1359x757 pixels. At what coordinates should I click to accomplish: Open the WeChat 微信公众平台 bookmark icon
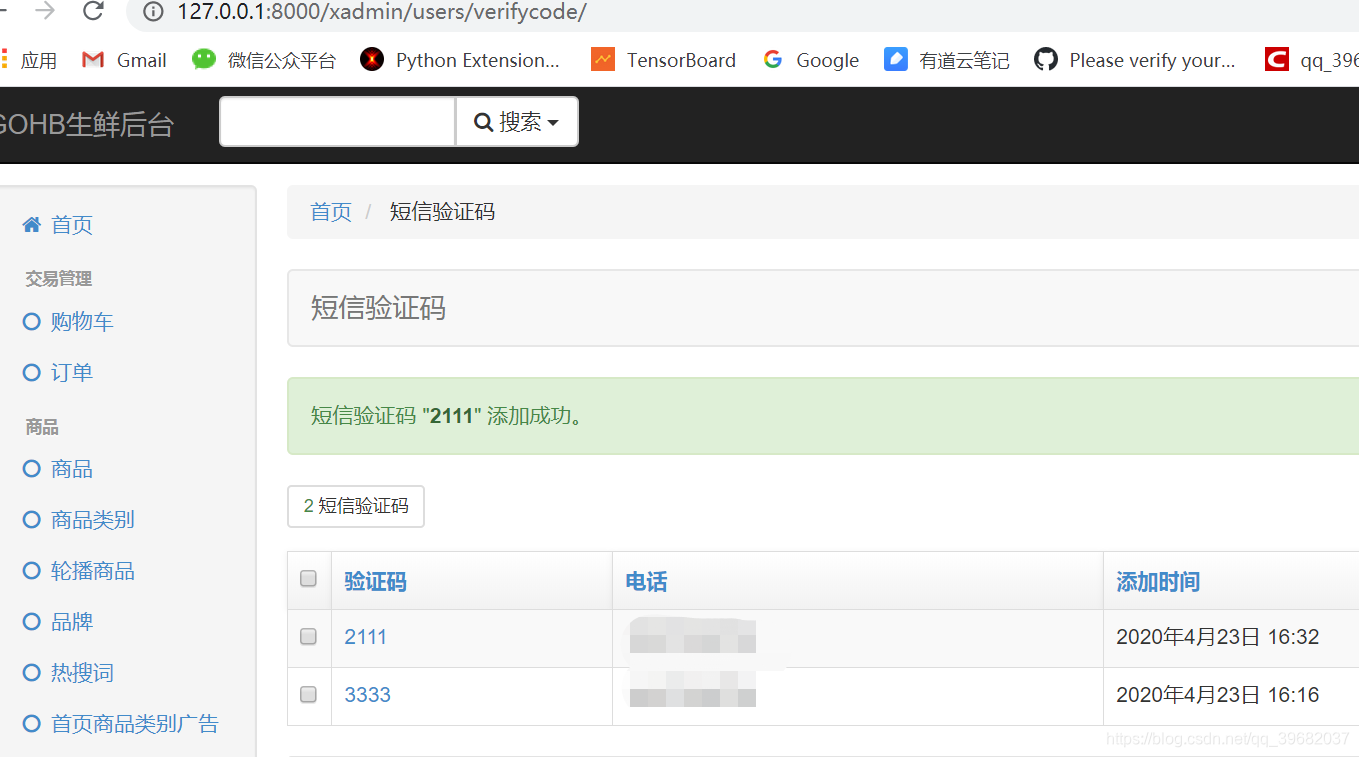tap(204, 59)
